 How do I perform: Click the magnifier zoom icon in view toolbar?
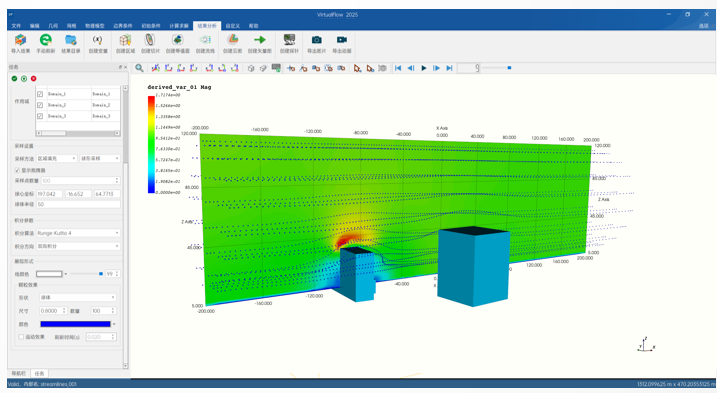(x=139, y=68)
